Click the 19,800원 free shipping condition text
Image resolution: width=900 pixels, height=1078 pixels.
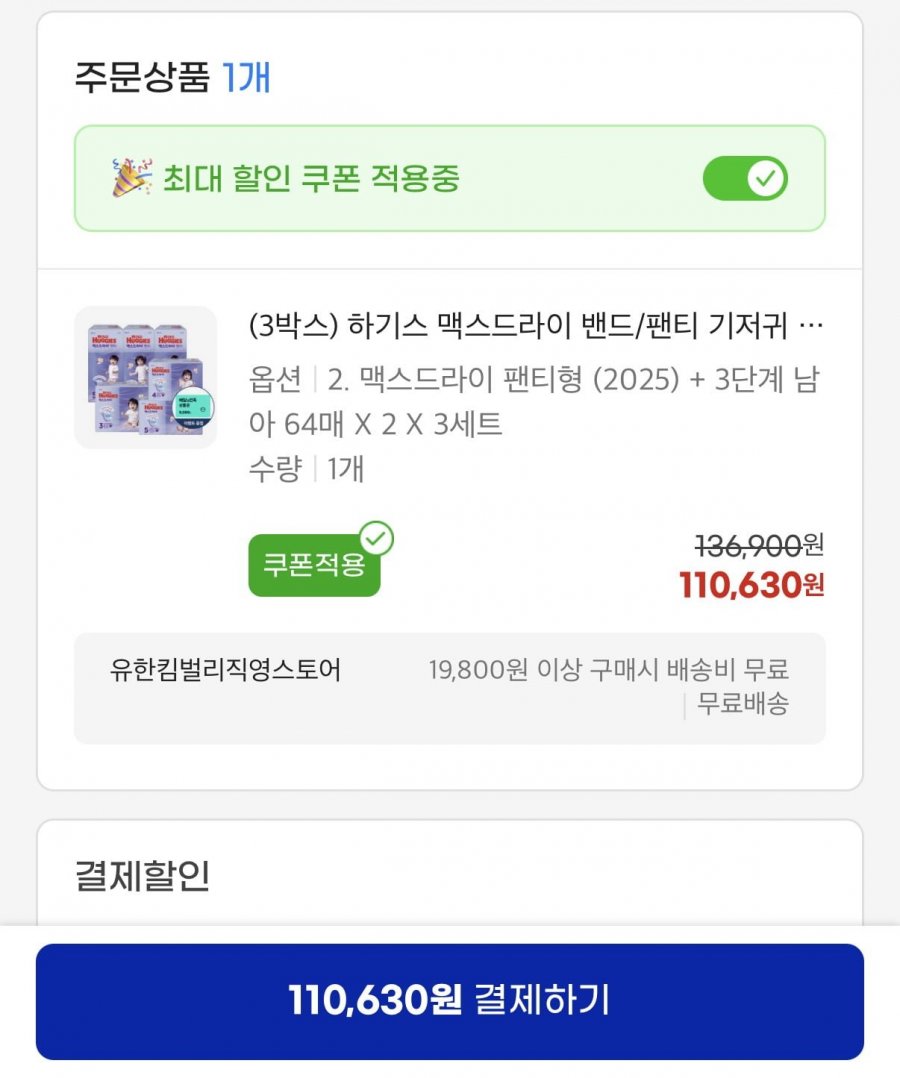[x=608, y=670]
